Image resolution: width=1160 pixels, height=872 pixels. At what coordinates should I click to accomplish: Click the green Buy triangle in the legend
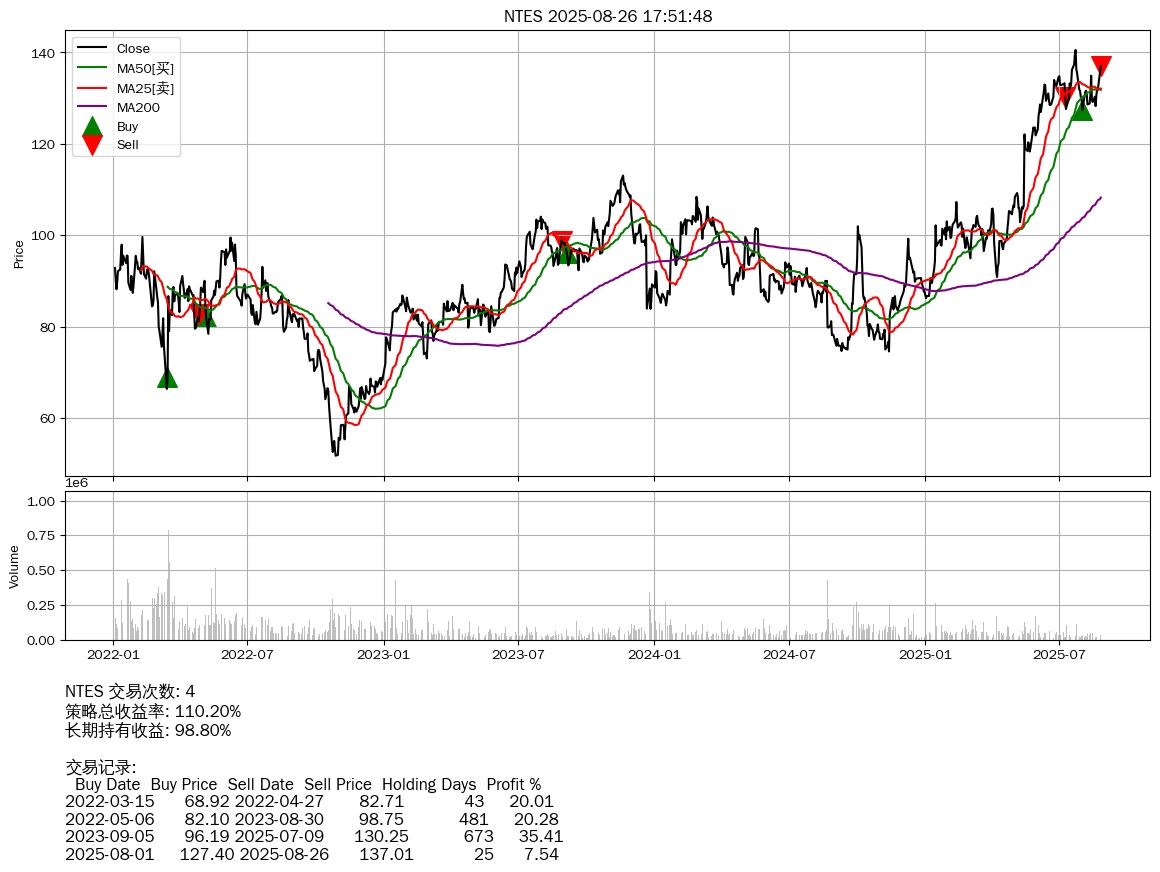point(92,127)
